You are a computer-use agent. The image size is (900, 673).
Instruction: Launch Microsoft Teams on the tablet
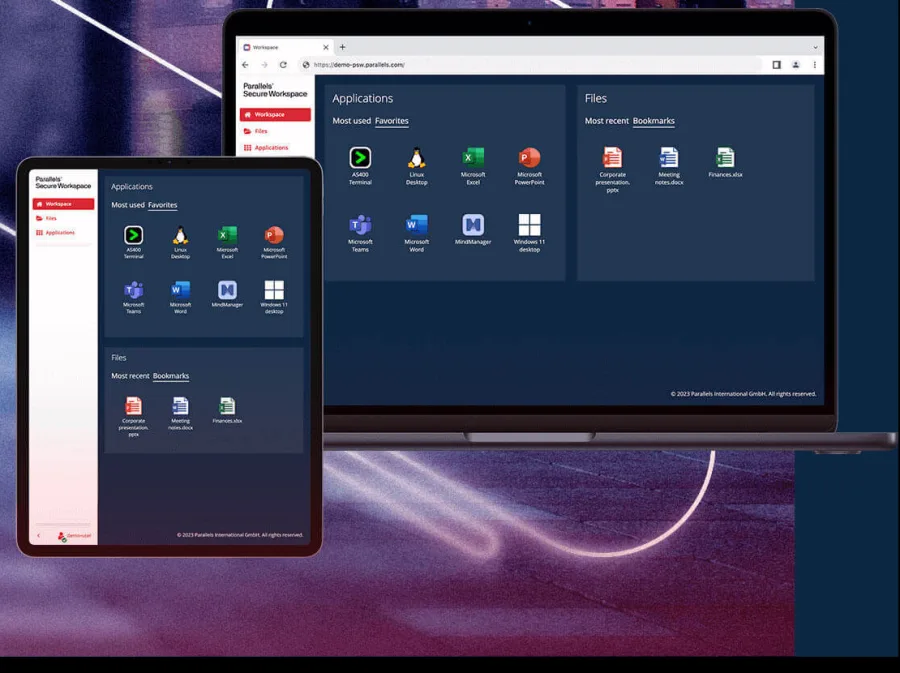tap(134, 297)
